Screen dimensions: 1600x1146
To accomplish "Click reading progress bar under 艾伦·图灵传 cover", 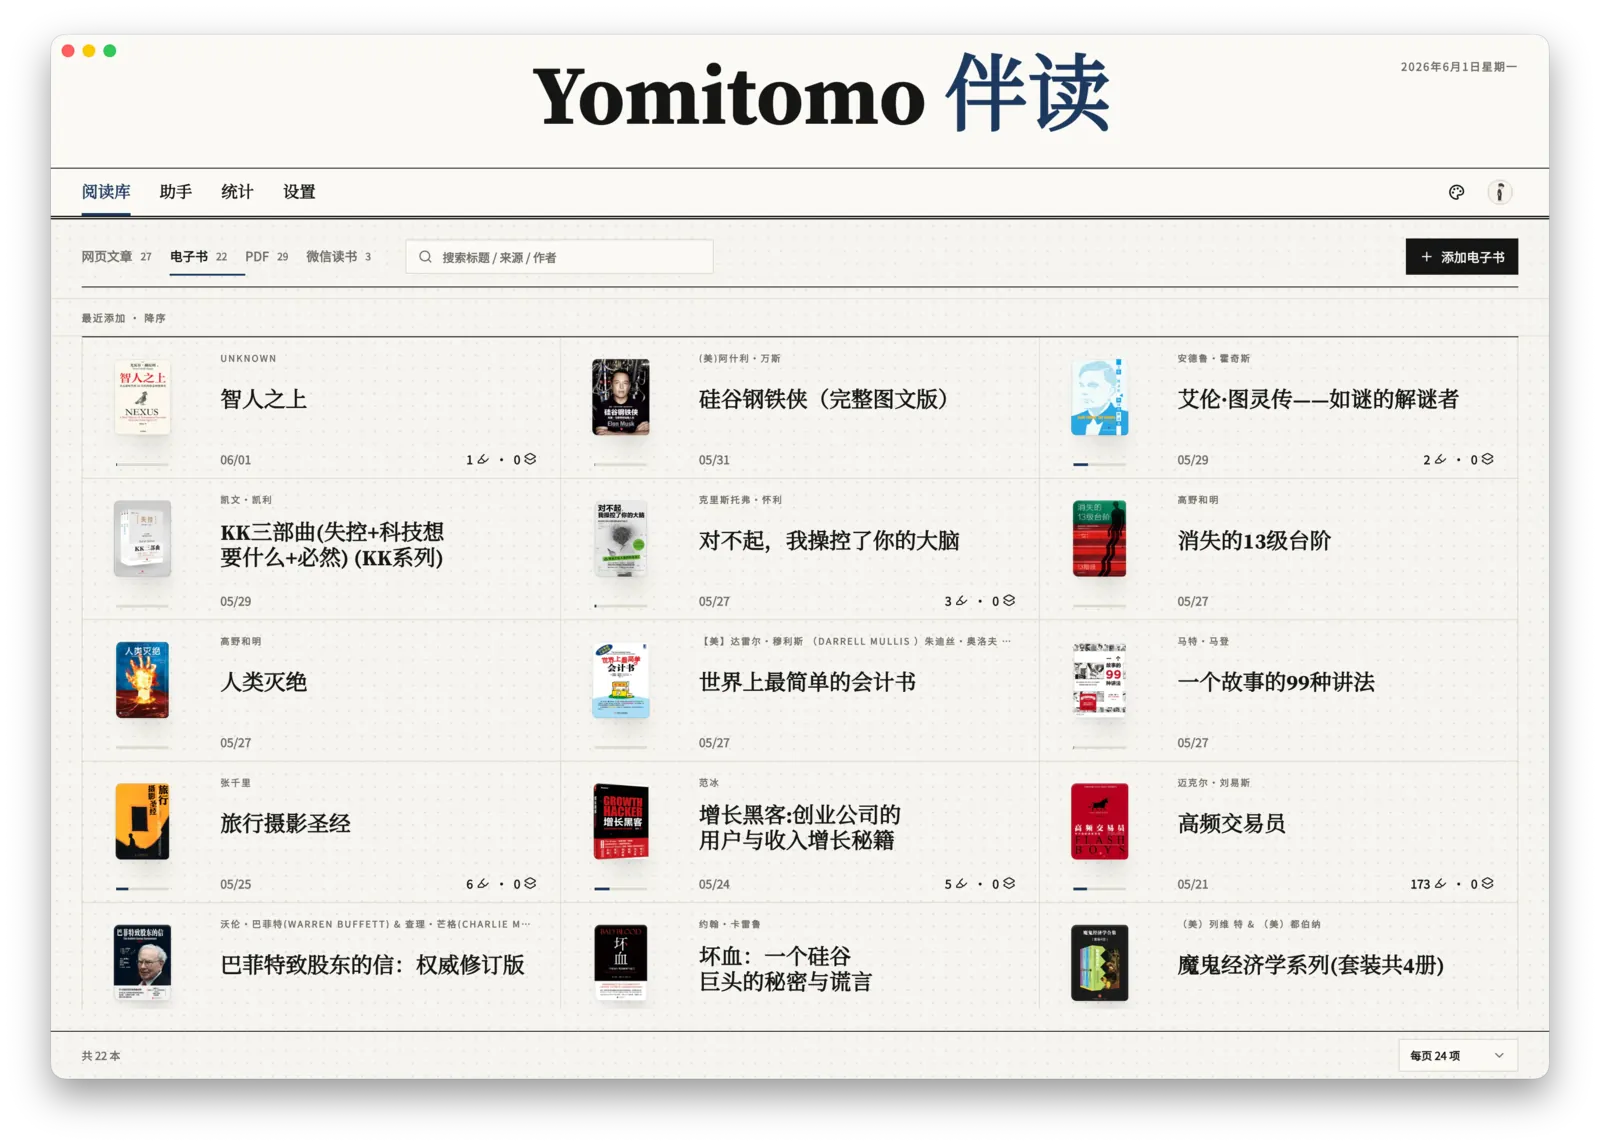I will 1099,464.
